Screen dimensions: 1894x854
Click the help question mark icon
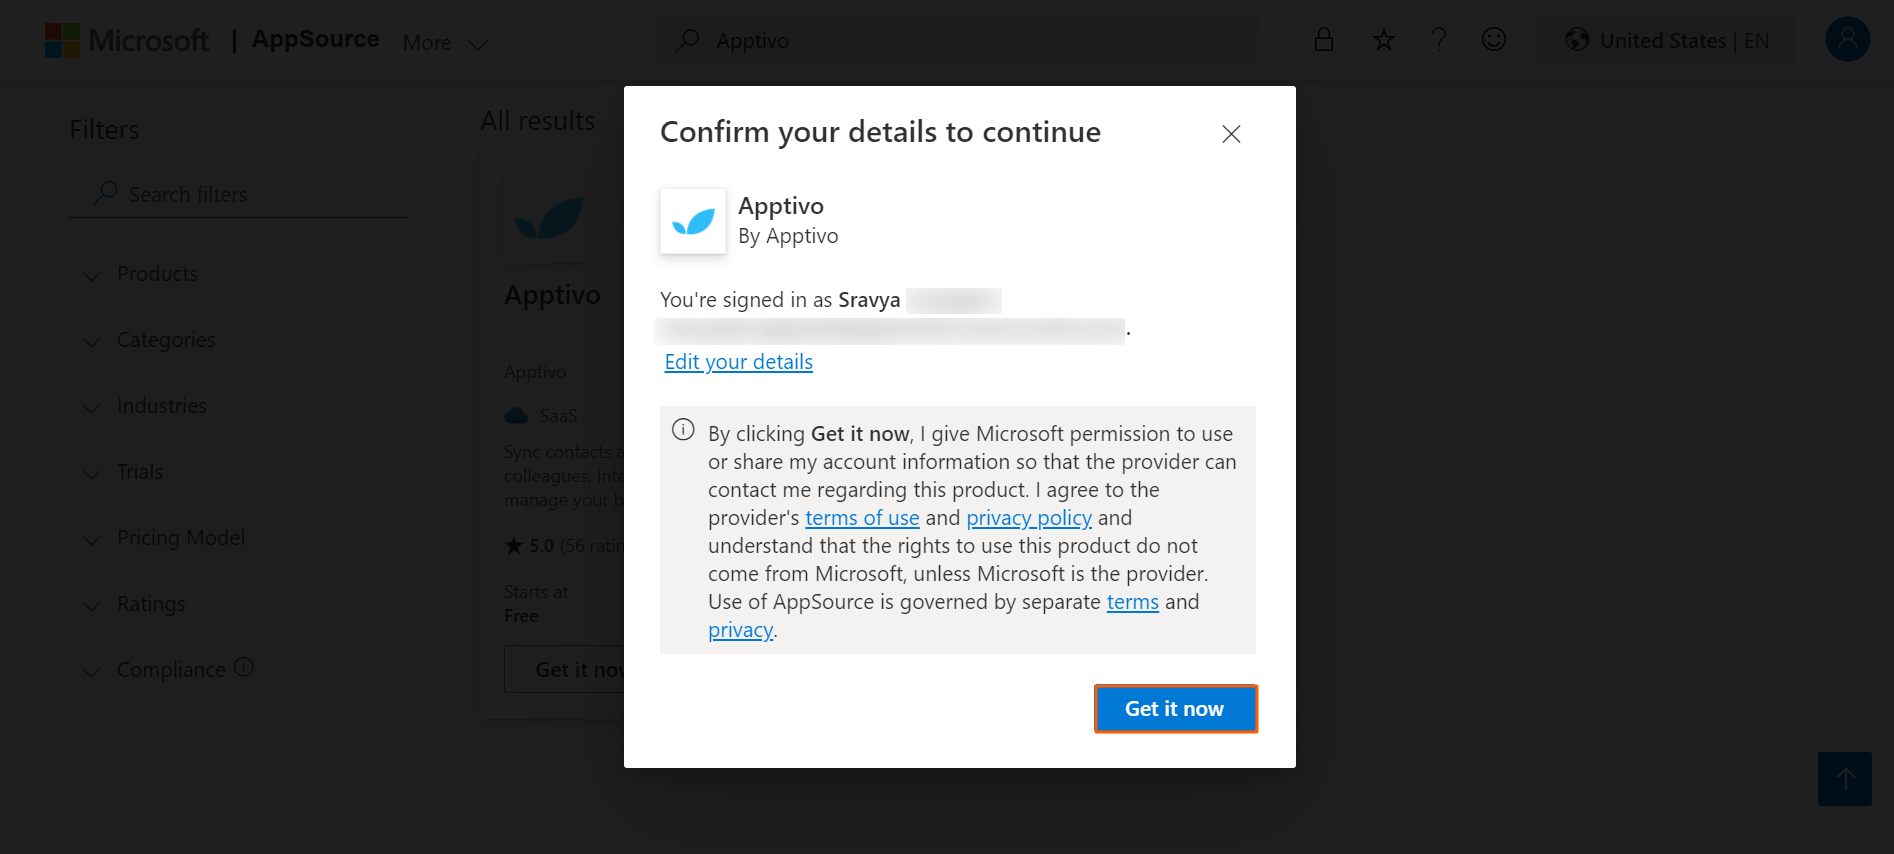pos(1439,40)
